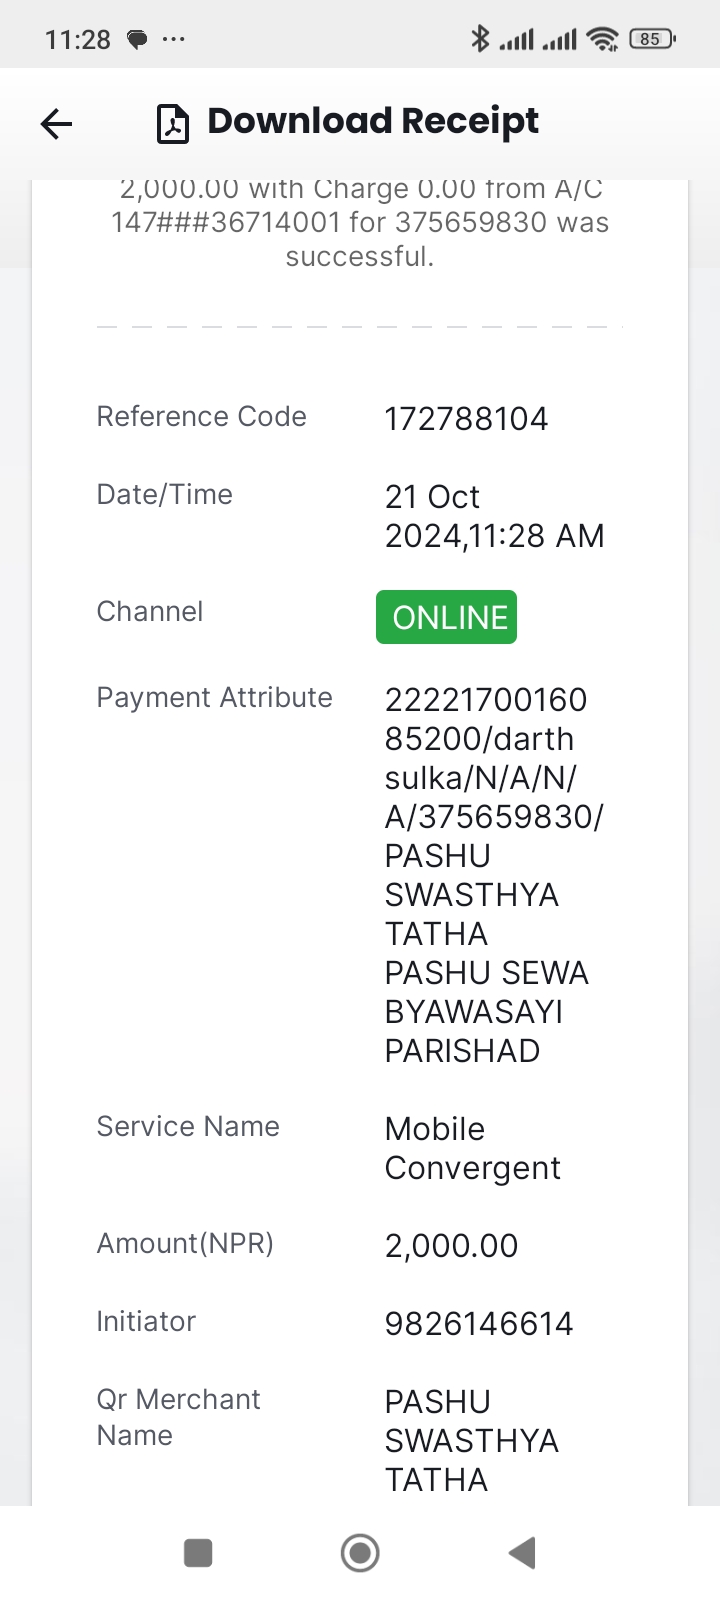
Task: Tap the Mobile Convergent service name
Action: (472, 1148)
